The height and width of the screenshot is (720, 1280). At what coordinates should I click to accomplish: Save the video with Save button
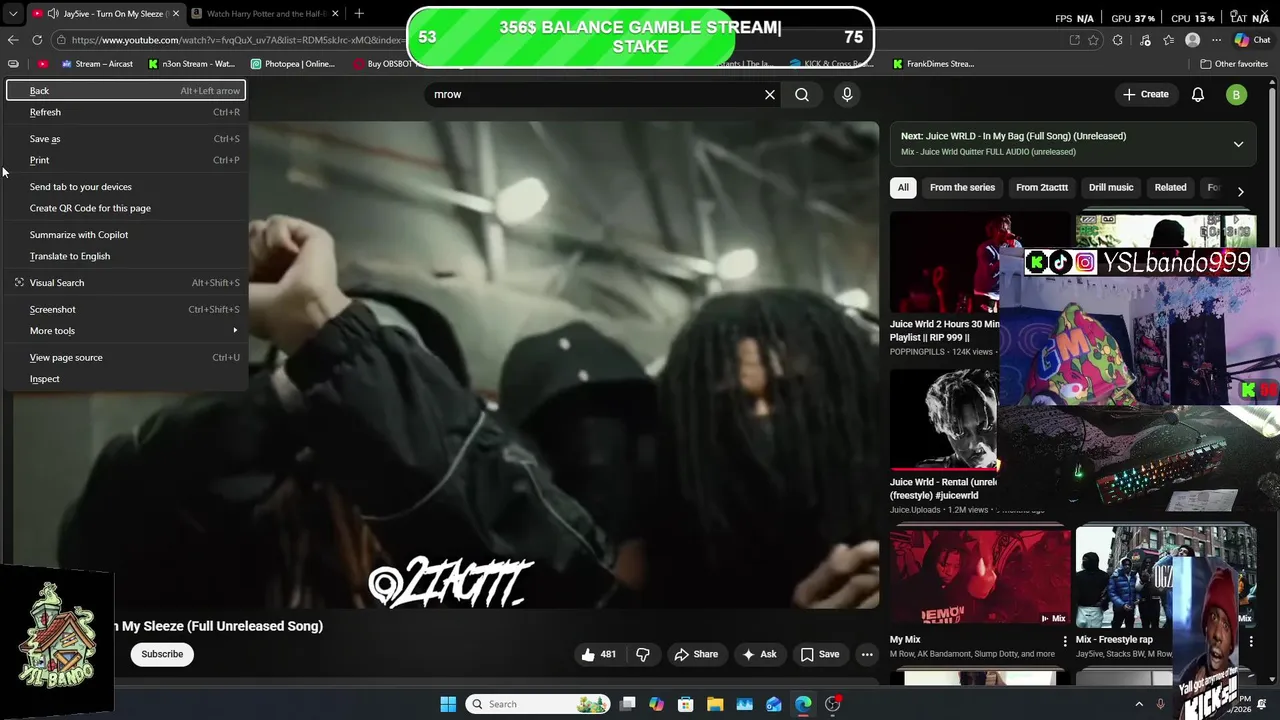click(x=820, y=654)
